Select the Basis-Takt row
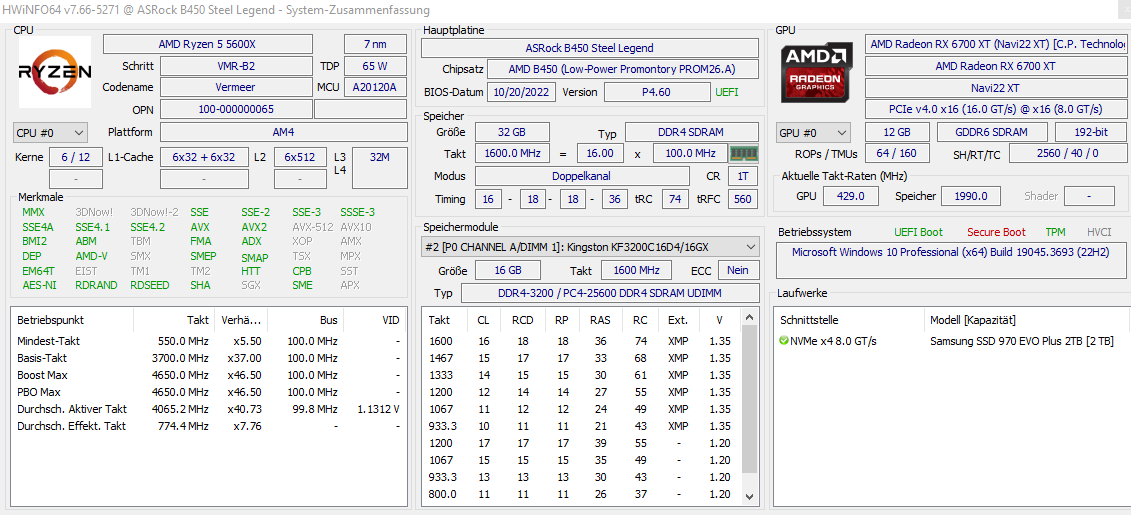 click(209, 358)
